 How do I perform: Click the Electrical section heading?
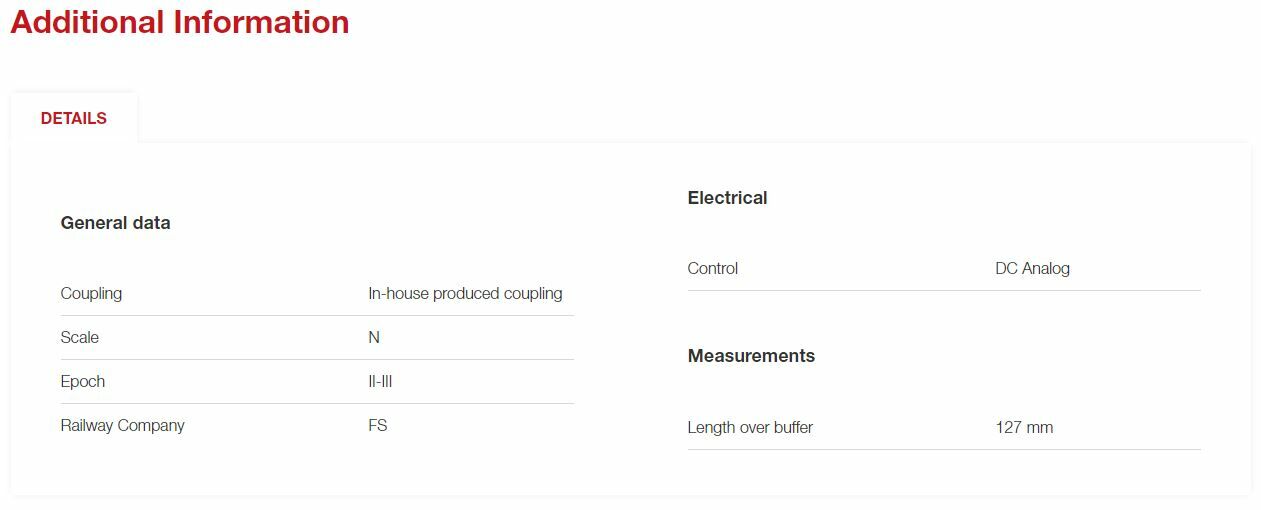click(727, 198)
